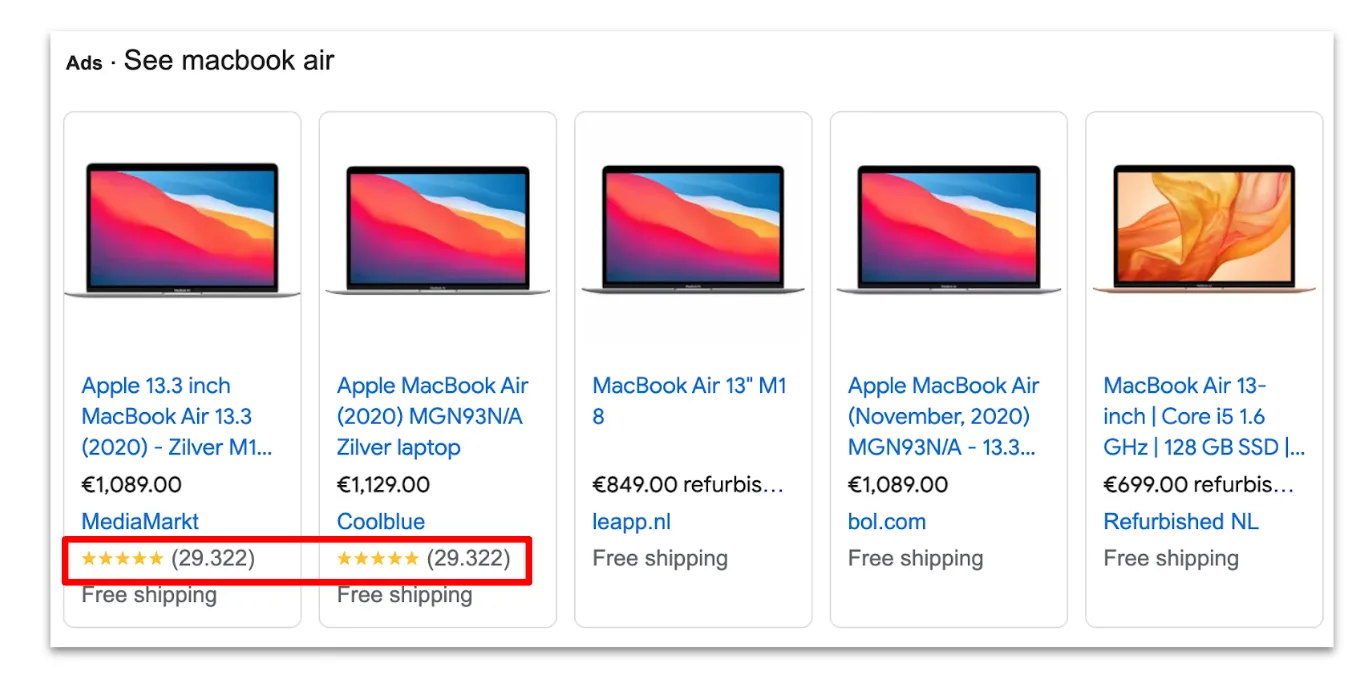Click the MediaMarkt star rating icons
Image resolution: width=1358 pixels, height=686 pixels.
(122, 559)
